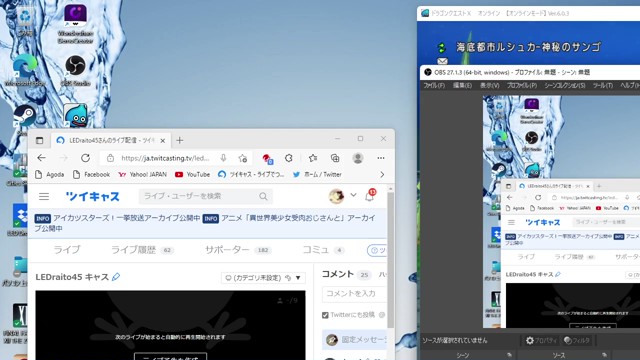Open the Microsoft Edge desktop shortcut
This screenshot has width=640, height=360.
[25, 70]
